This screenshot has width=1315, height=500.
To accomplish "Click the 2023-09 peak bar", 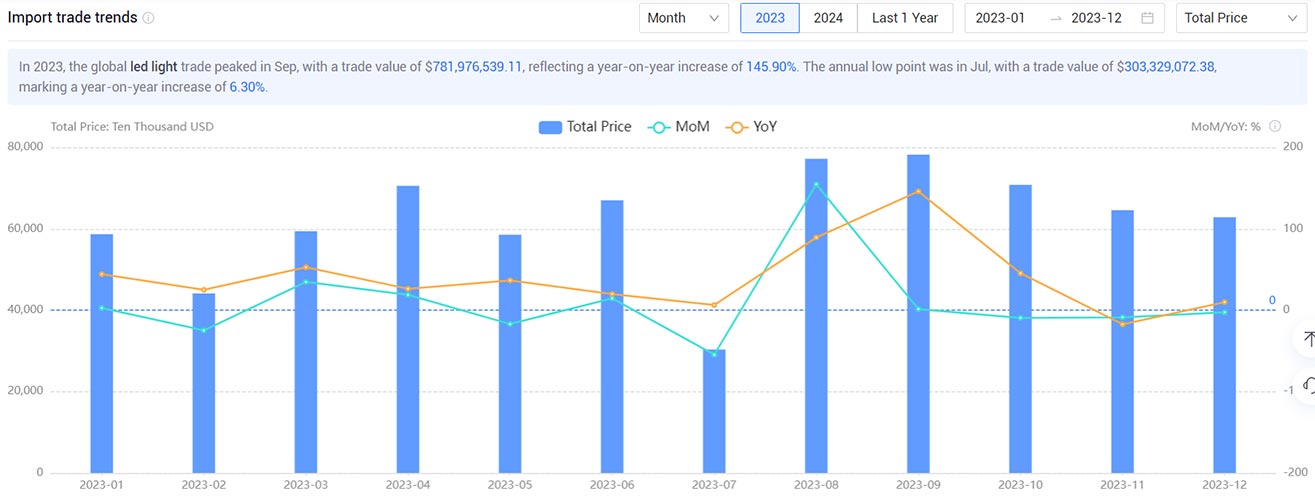I will pos(918,314).
